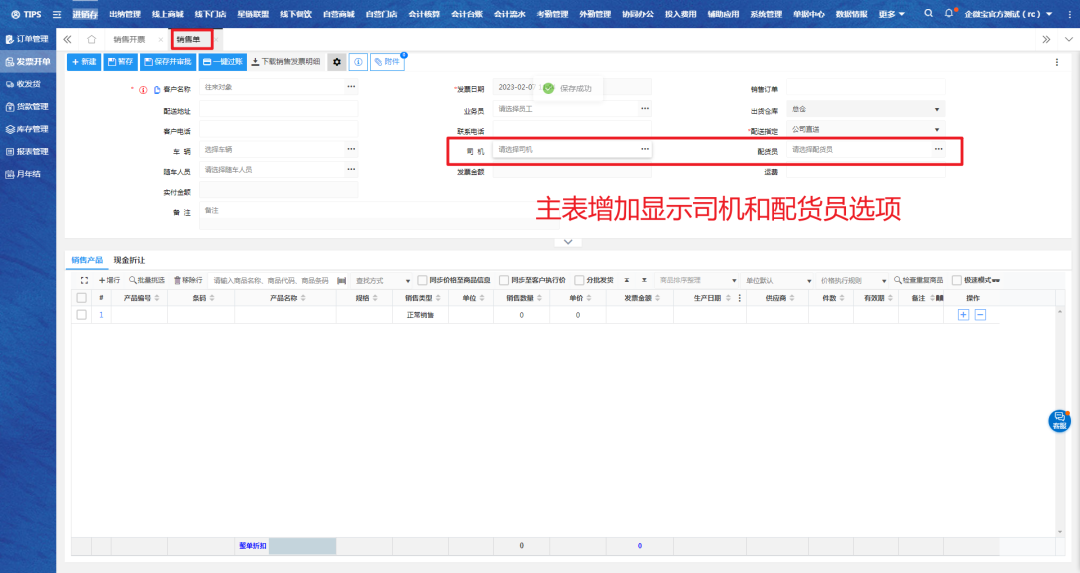Click the info circle icon beside gear
The height and width of the screenshot is (573, 1080).
click(x=358, y=62)
